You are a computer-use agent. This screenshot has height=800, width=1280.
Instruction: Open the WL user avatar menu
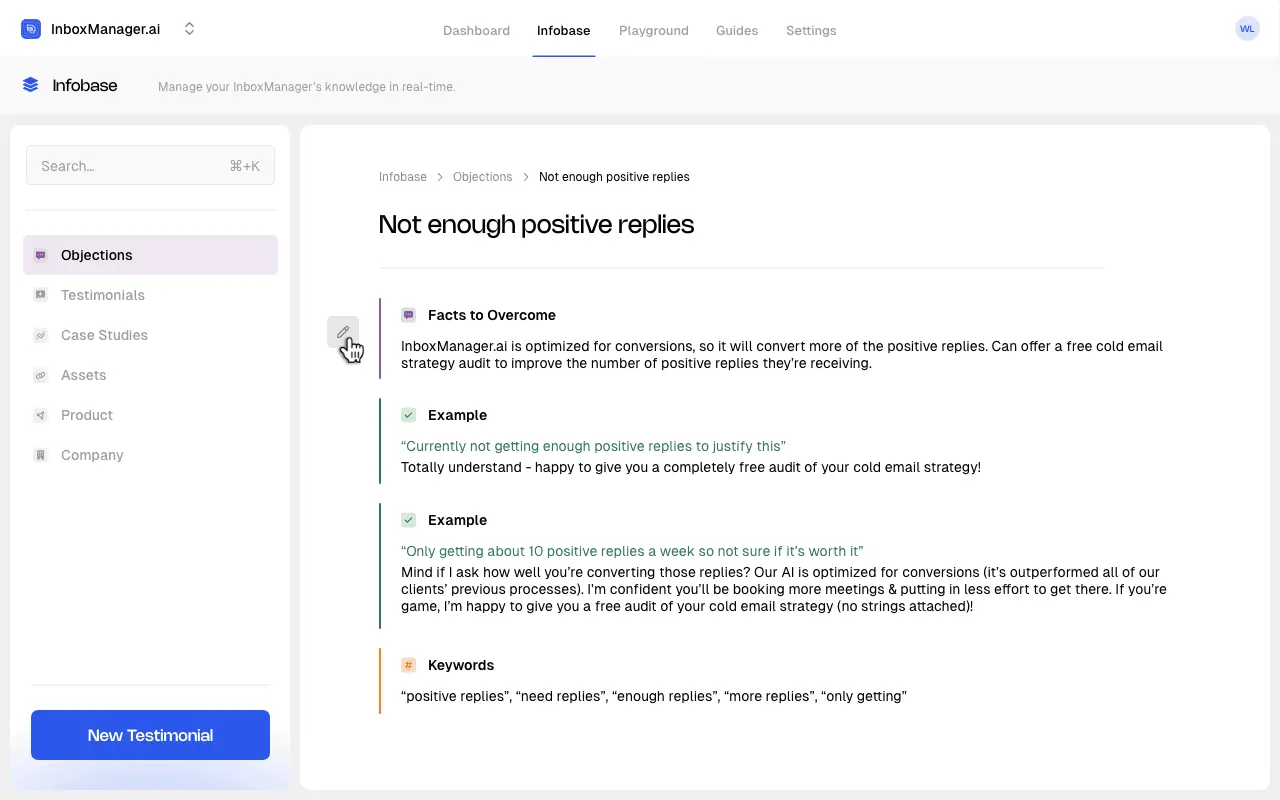pyautogui.click(x=1247, y=29)
